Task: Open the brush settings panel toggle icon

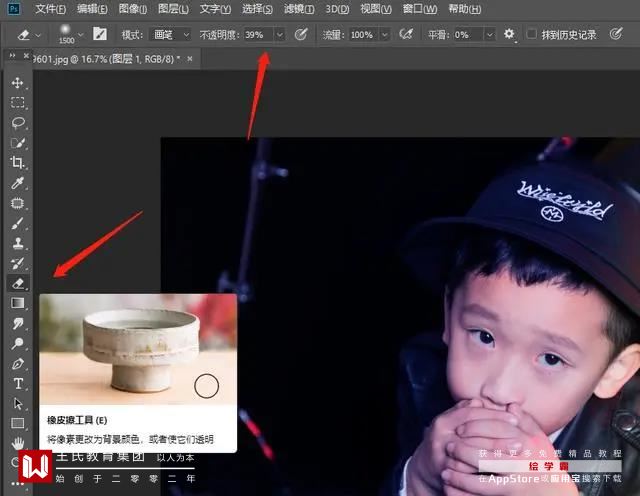Action: pos(100,34)
